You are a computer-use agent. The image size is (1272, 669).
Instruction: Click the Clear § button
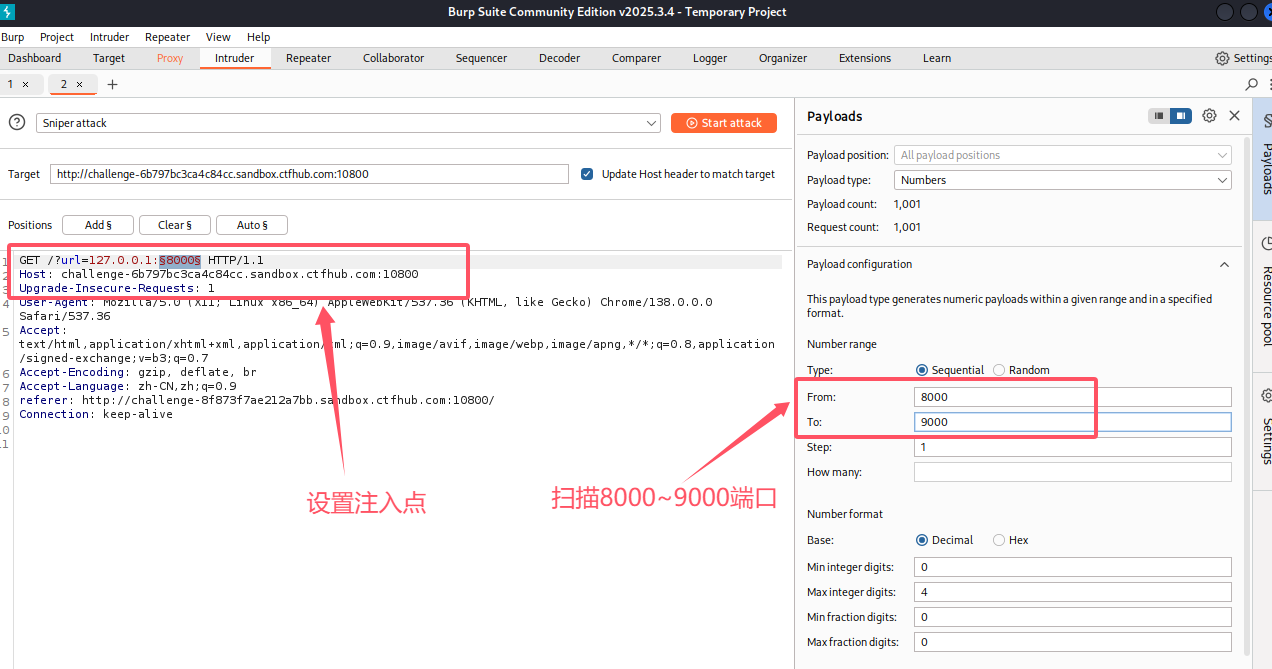(x=175, y=225)
